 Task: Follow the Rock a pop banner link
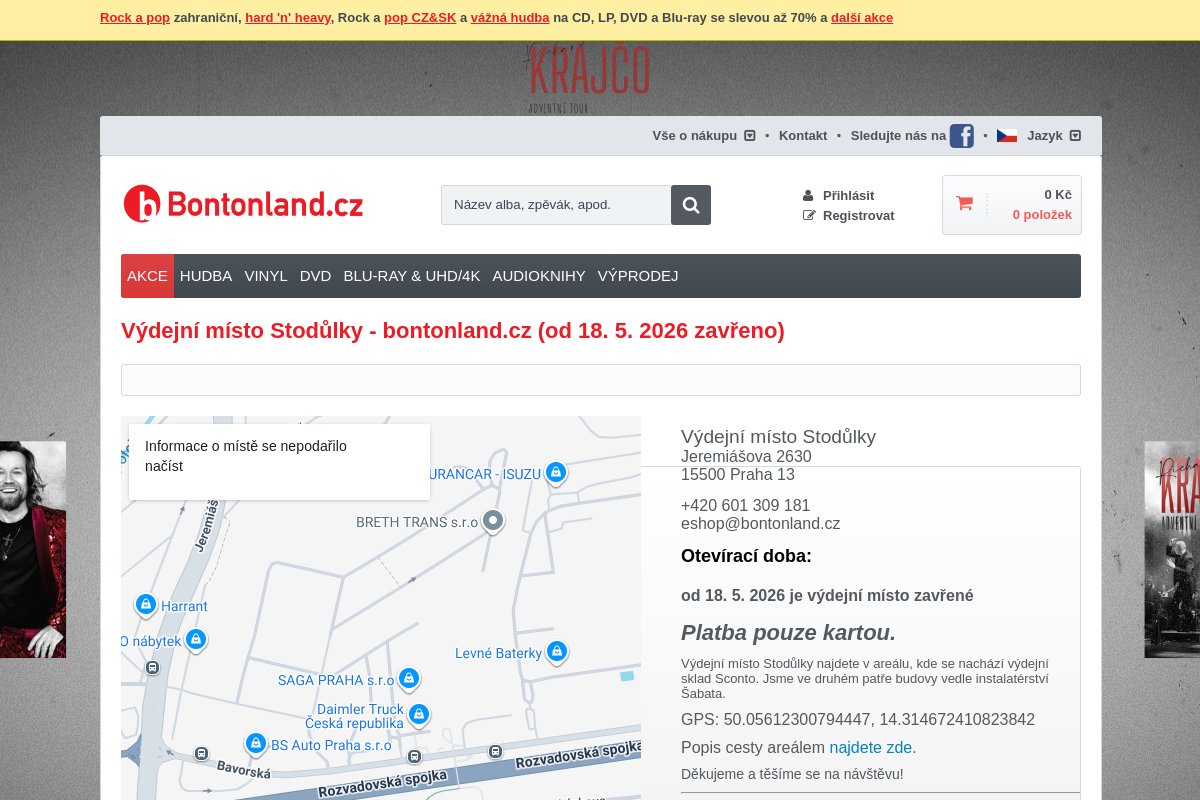[135, 17]
